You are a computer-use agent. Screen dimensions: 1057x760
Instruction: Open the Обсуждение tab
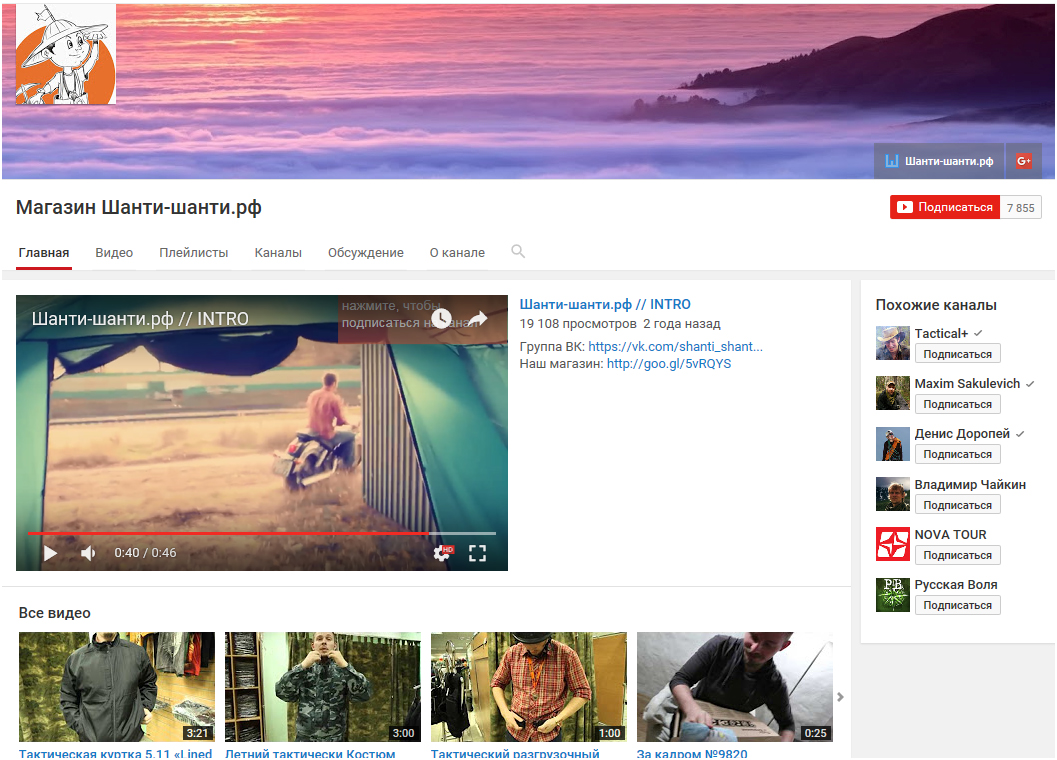pyautogui.click(x=365, y=253)
